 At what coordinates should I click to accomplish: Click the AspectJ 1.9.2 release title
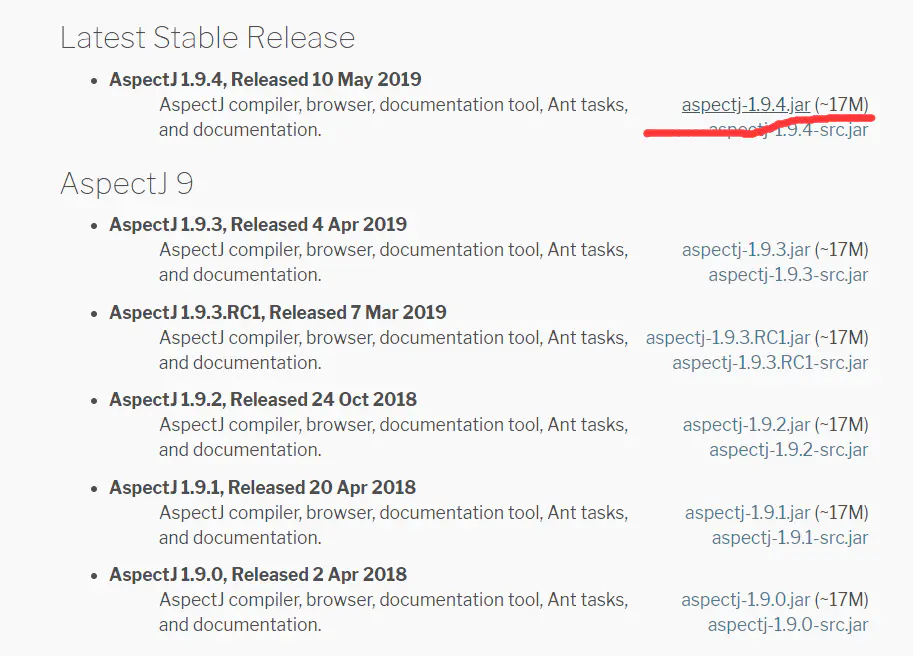263,399
